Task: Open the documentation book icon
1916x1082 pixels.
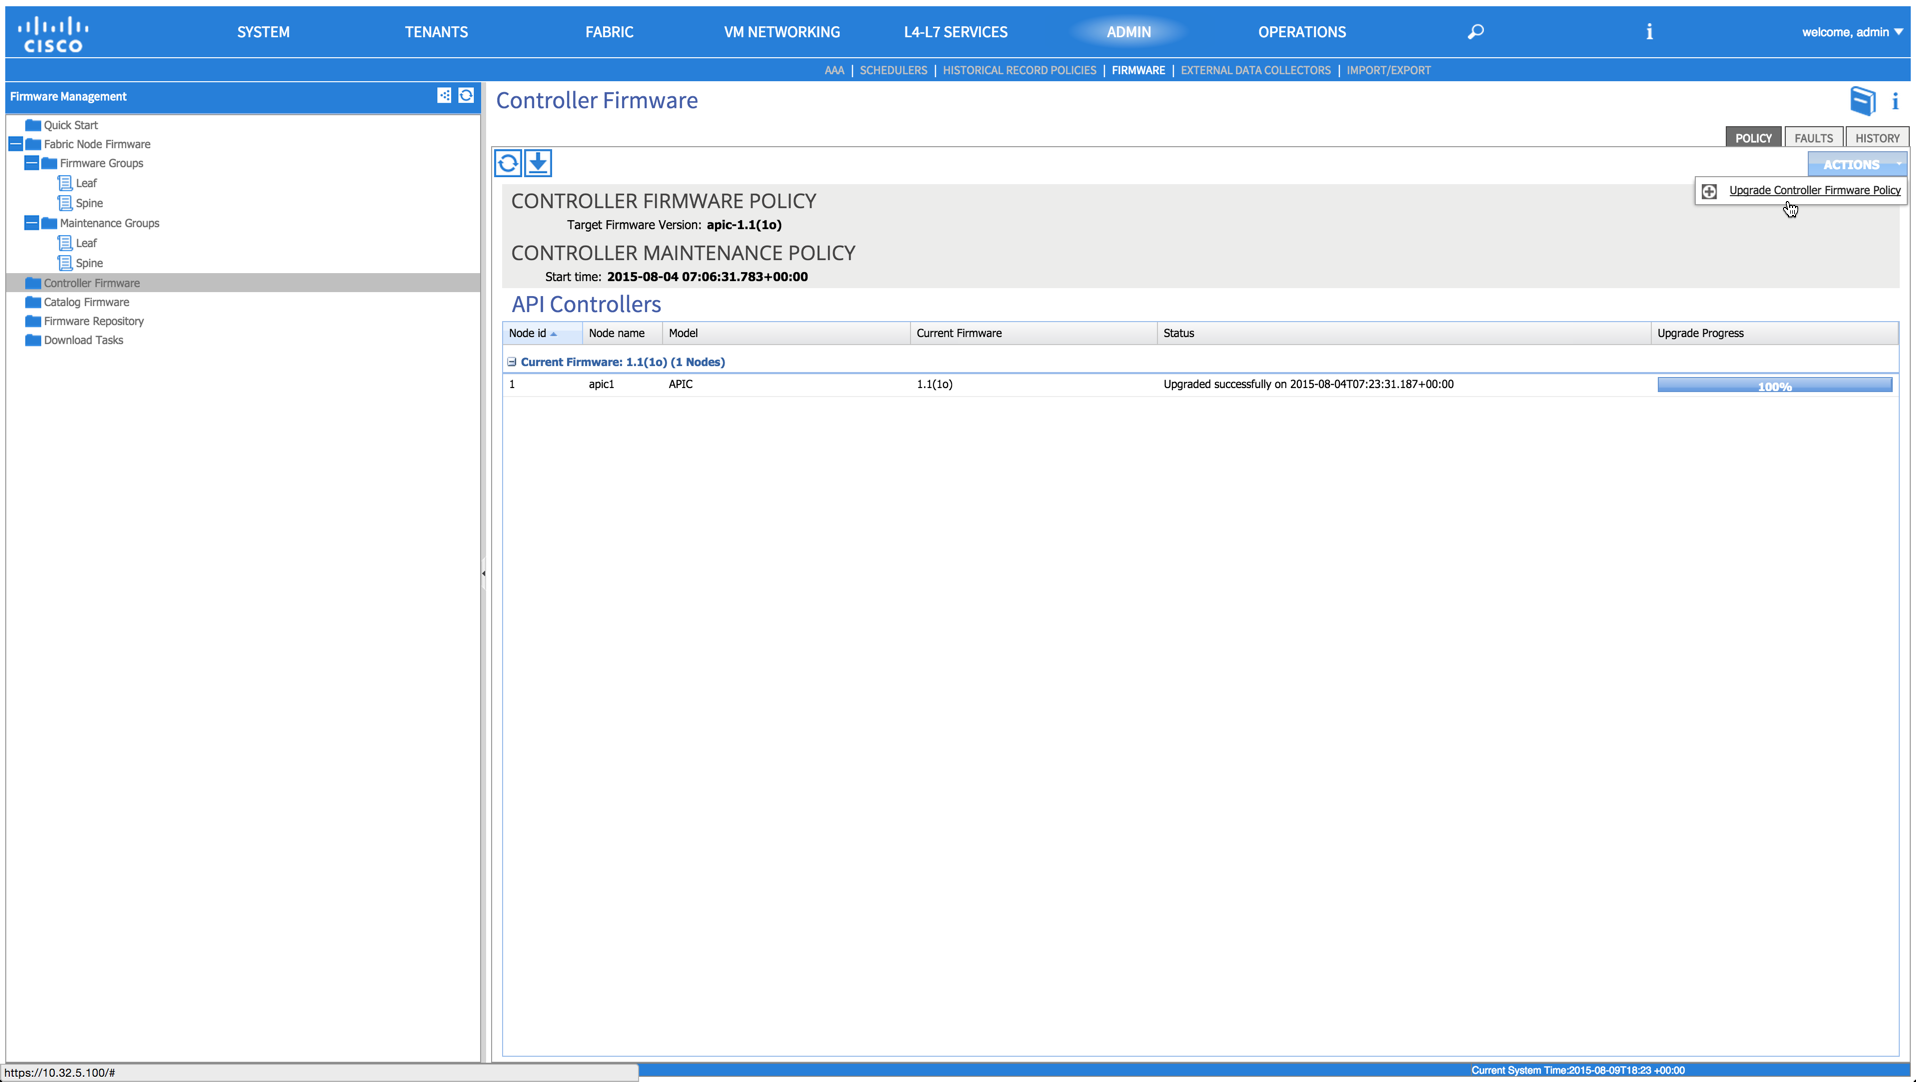Action: point(1862,101)
